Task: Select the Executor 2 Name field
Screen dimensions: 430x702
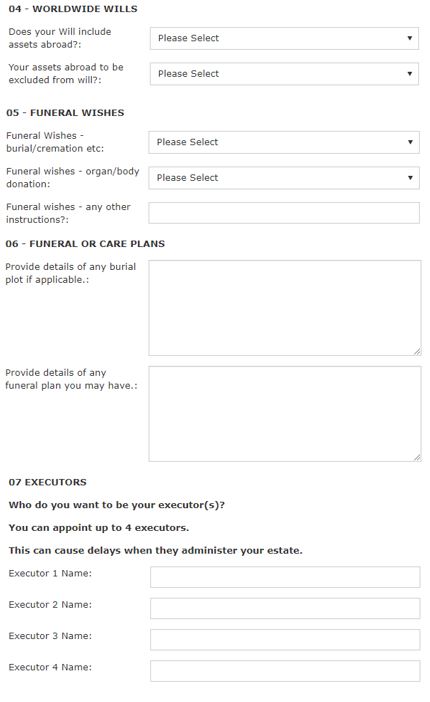Action: pyautogui.click(x=285, y=608)
